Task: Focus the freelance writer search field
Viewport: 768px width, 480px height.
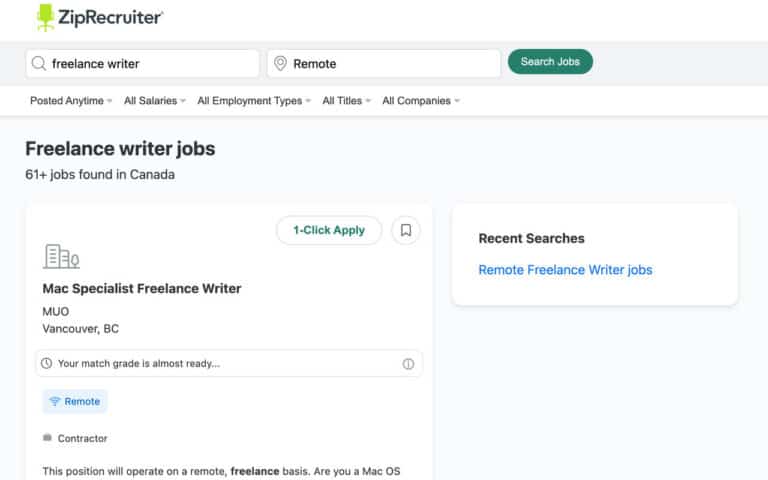Action: [x=150, y=63]
